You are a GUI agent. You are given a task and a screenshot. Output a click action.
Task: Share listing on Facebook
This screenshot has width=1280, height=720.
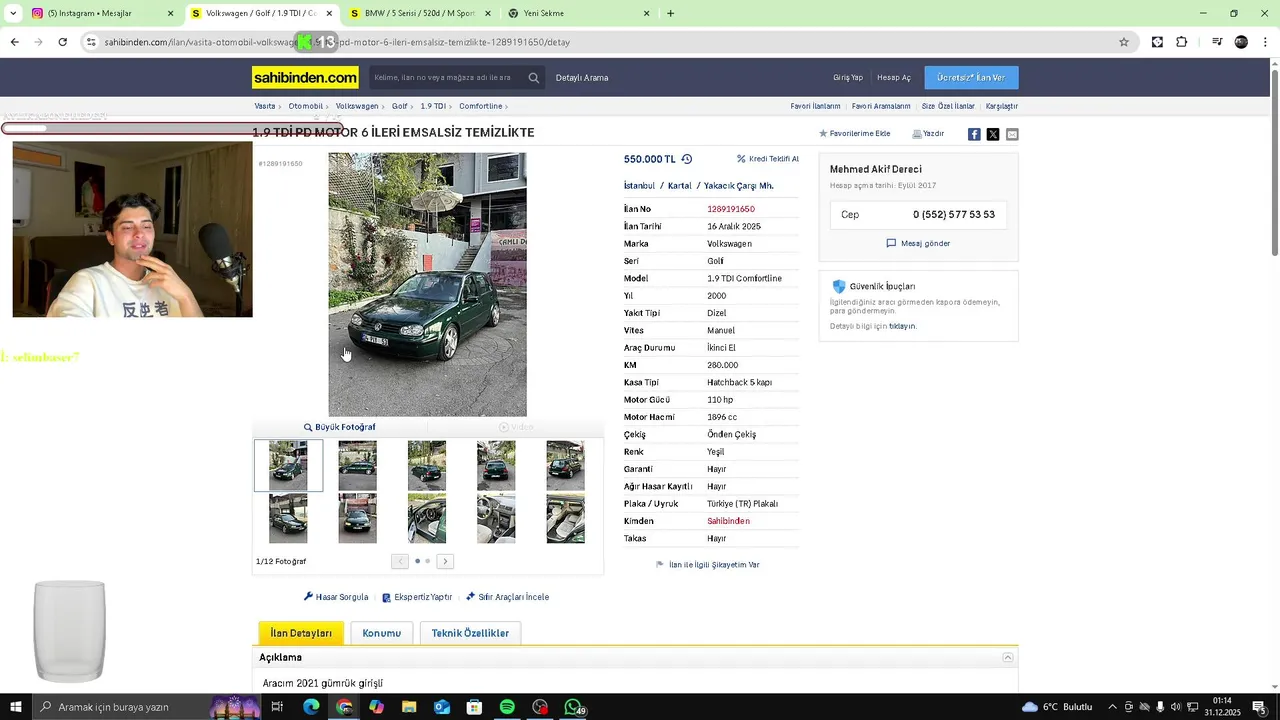974,134
